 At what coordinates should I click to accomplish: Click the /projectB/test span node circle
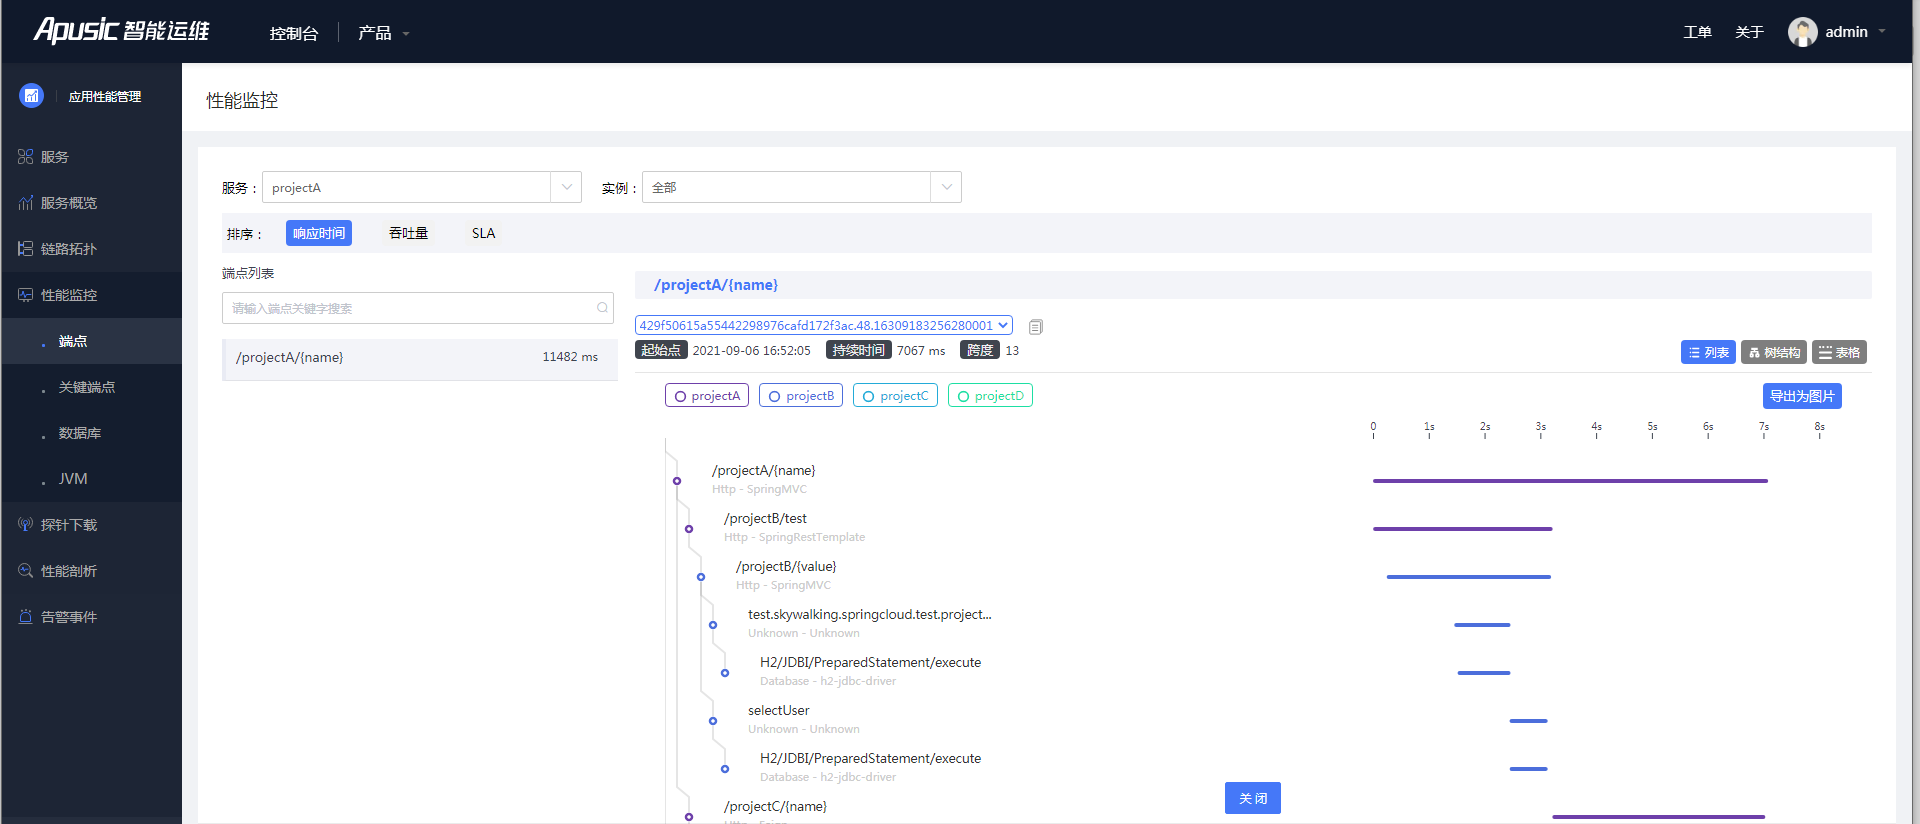[689, 529]
